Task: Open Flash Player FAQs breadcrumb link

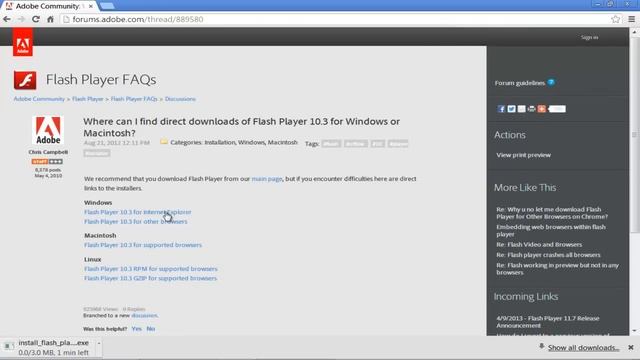Action: point(134,99)
